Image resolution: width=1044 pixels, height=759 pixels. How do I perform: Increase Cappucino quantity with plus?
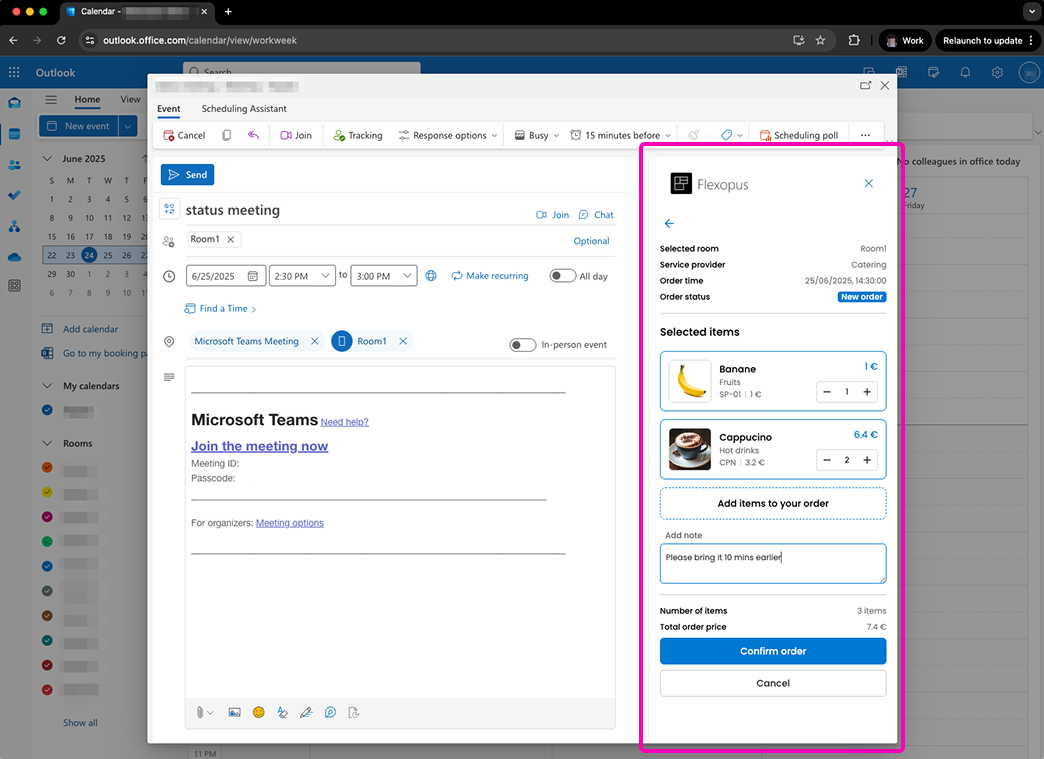867,459
